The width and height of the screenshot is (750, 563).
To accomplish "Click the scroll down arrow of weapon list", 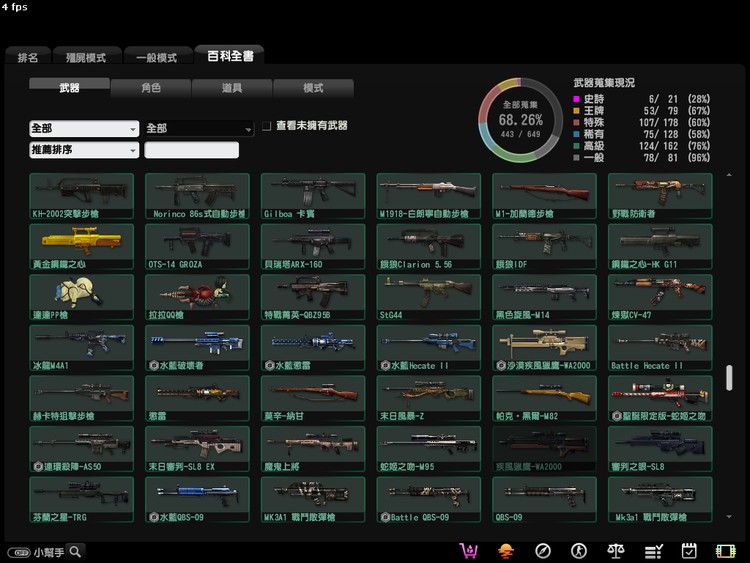I will point(729,517).
